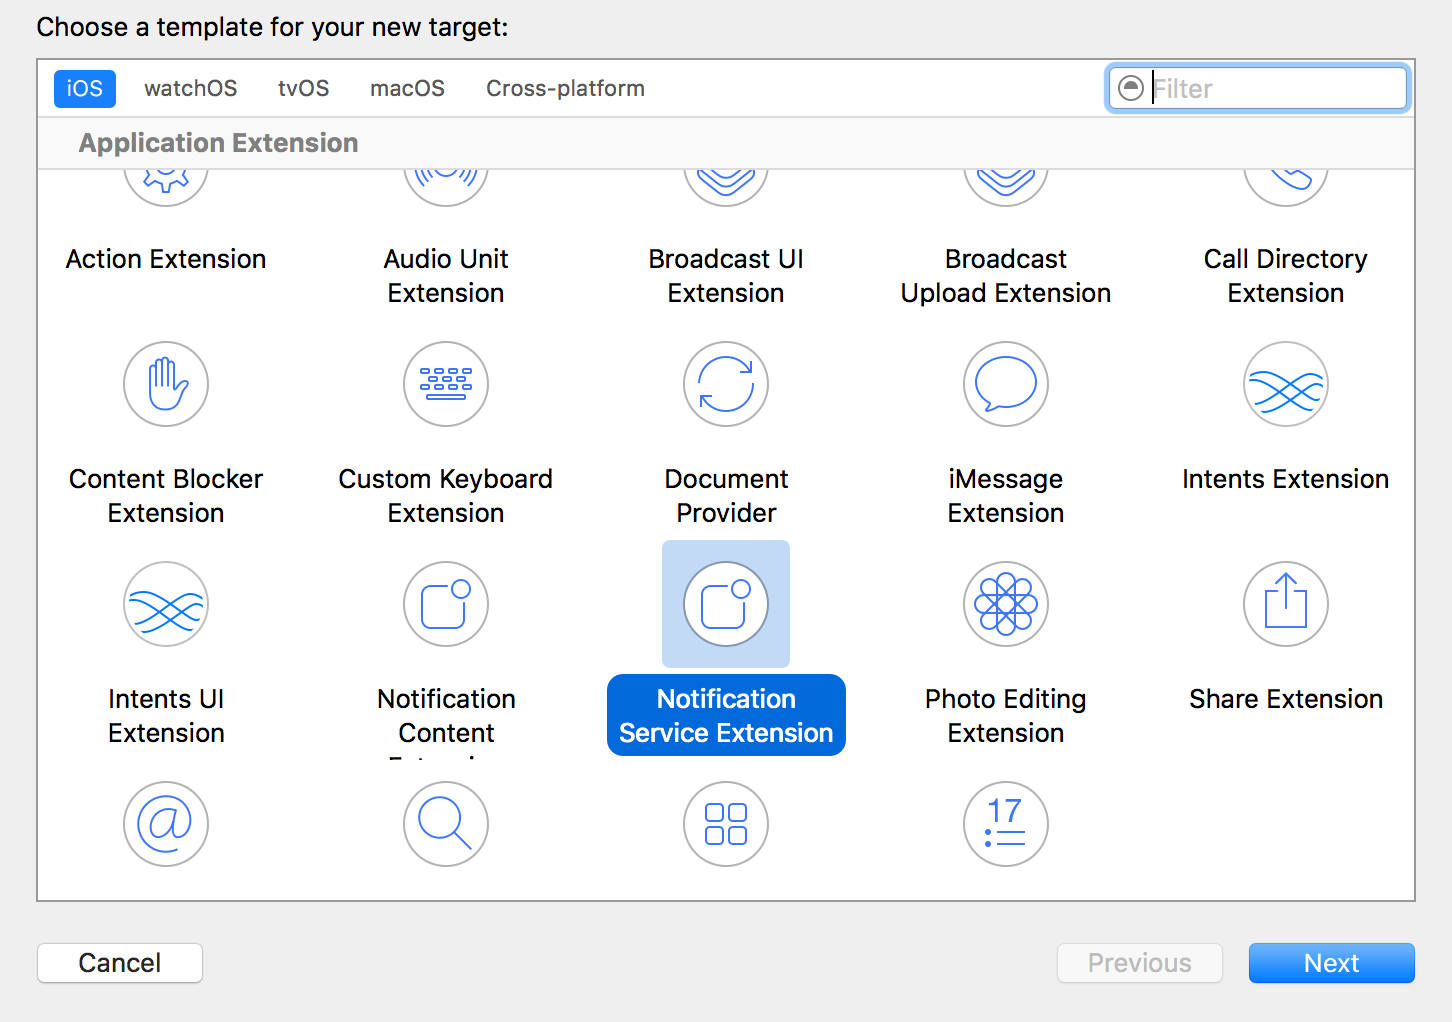Select the Custom Keyboard Extension keyboard icon
1452x1022 pixels.
[x=446, y=384]
